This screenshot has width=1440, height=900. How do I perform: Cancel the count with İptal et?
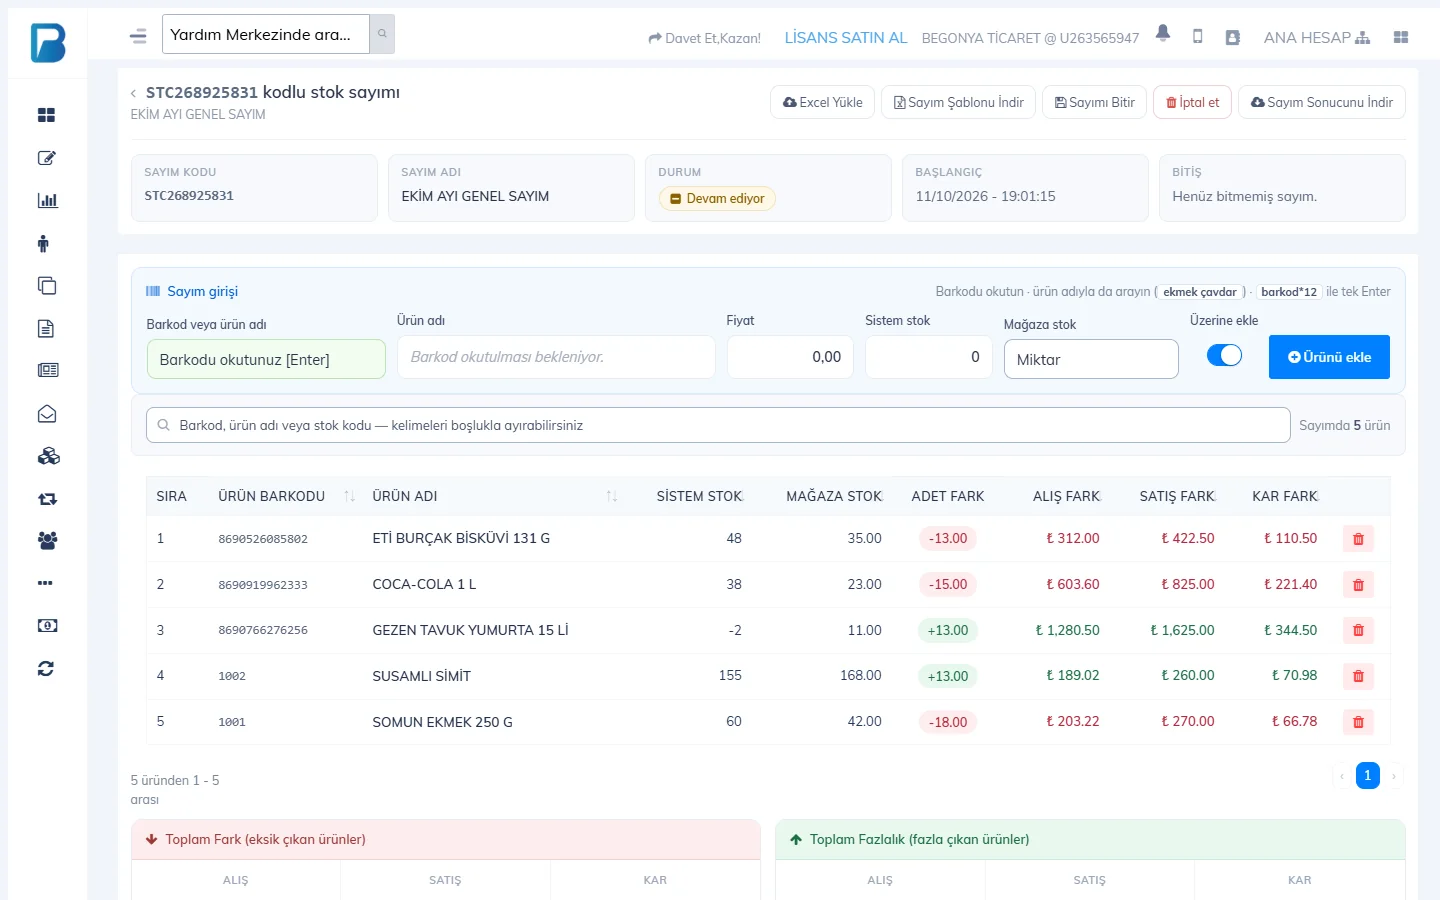[x=1193, y=102]
